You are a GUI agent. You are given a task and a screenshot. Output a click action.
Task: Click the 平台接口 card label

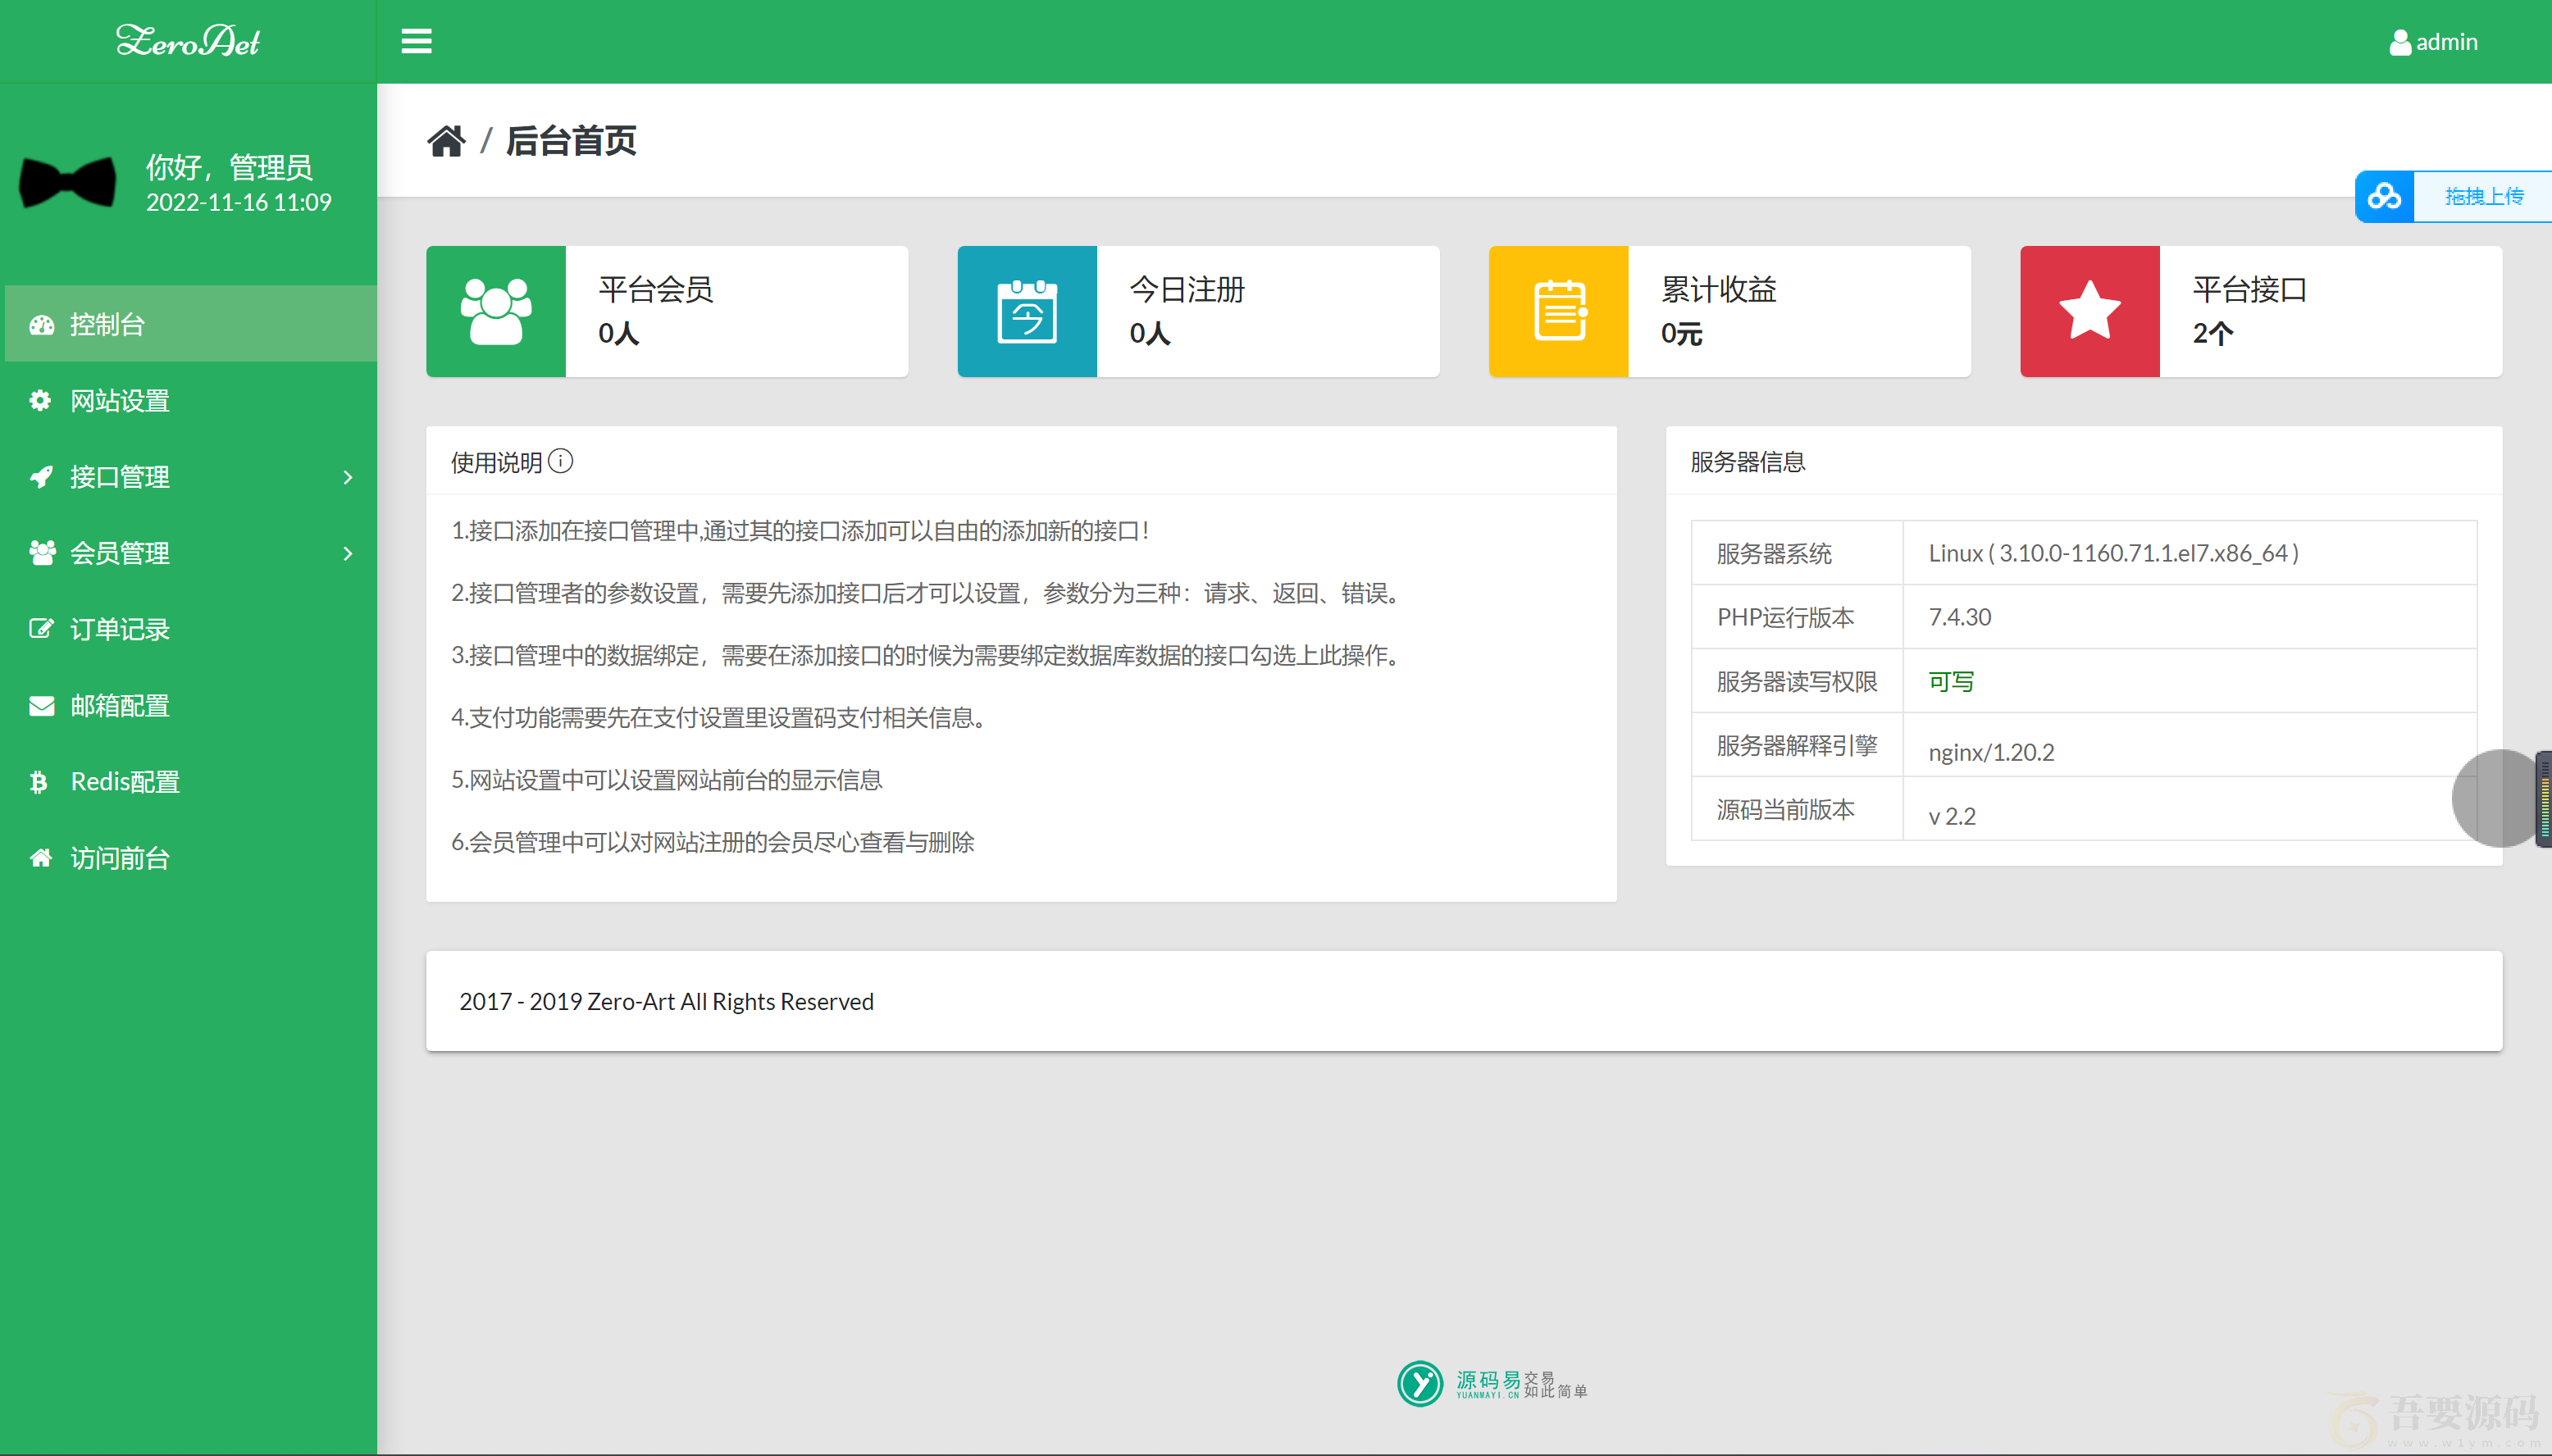2250,290
